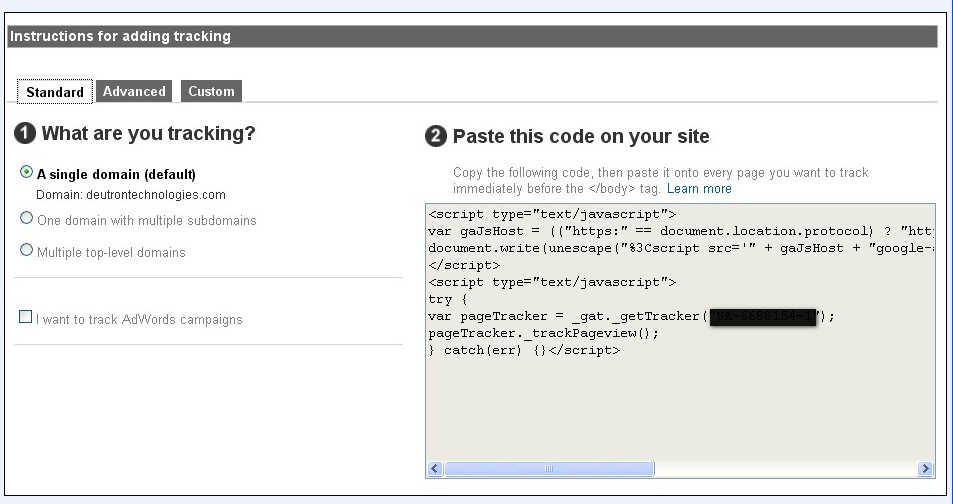The width and height of the screenshot is (953, 504).
Task: Open the Advanced tab
Action: 134,91
